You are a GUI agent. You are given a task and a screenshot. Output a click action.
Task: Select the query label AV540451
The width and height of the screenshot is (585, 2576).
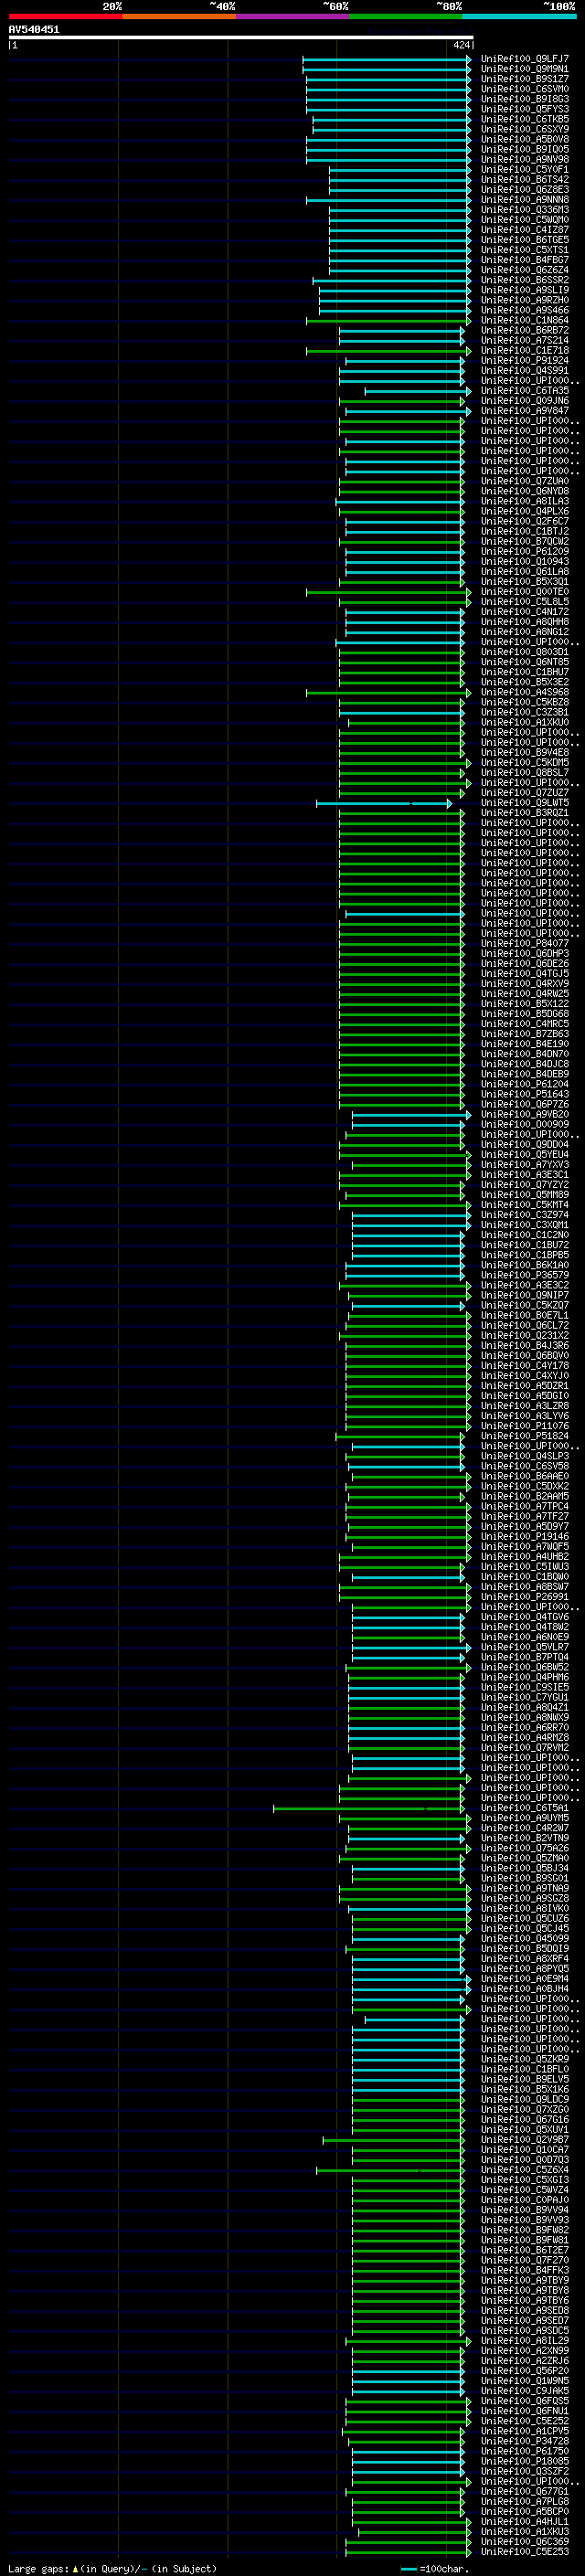(x=34, y=30)
